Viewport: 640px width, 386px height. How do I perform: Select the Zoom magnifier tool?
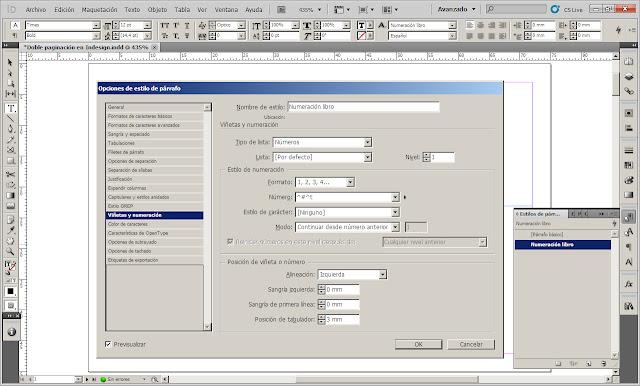click(x=10, y=252)
